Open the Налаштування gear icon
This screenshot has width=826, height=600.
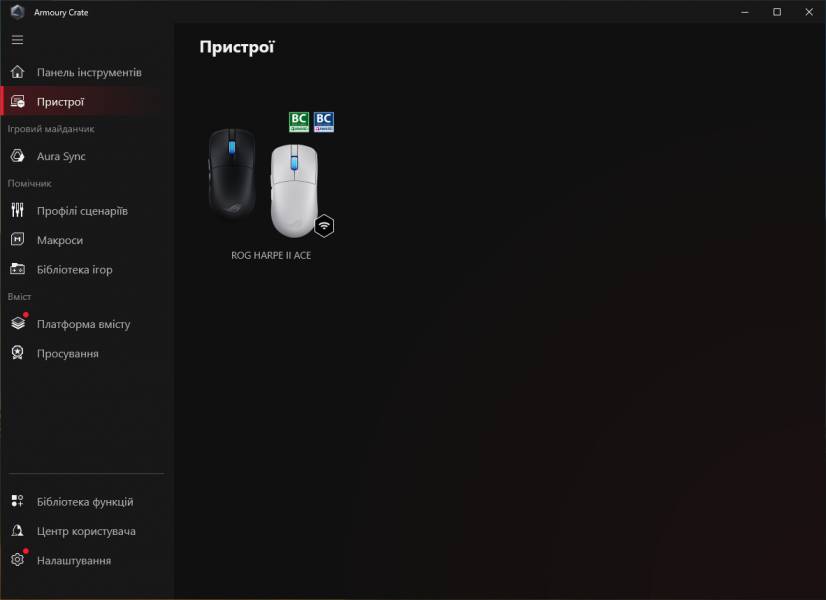(x=17, y=559)
